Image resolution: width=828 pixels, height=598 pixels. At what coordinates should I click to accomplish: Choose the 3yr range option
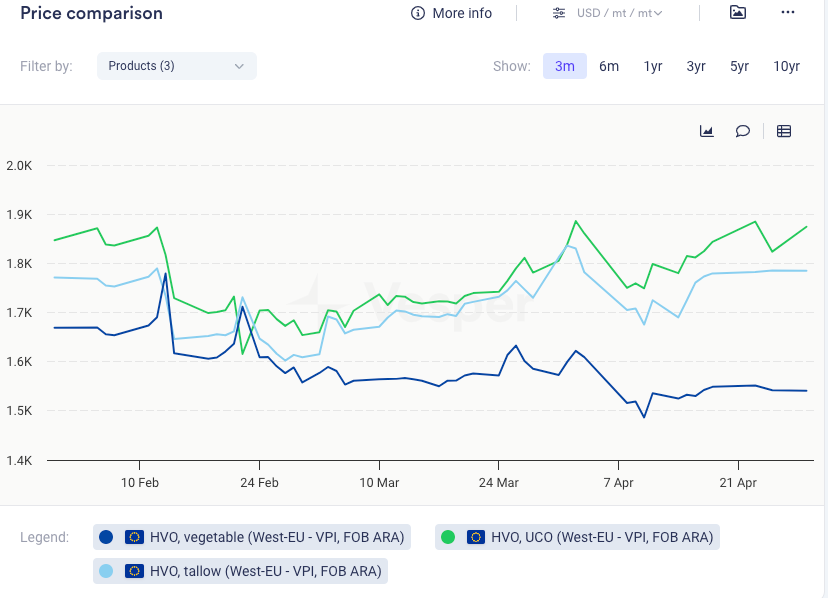coord(696,66)
